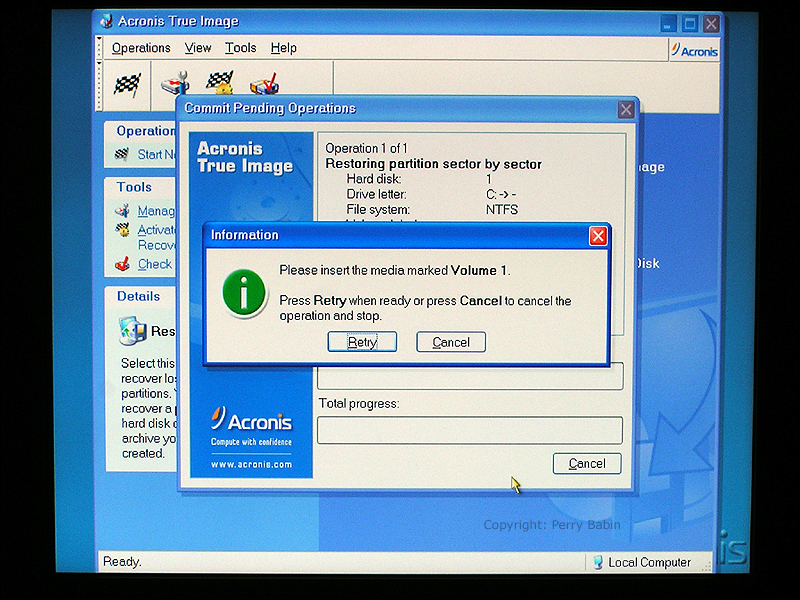800x600 pixels.
Task: Click the Tools header in the sidebar
Action: [x=134, y=187]
